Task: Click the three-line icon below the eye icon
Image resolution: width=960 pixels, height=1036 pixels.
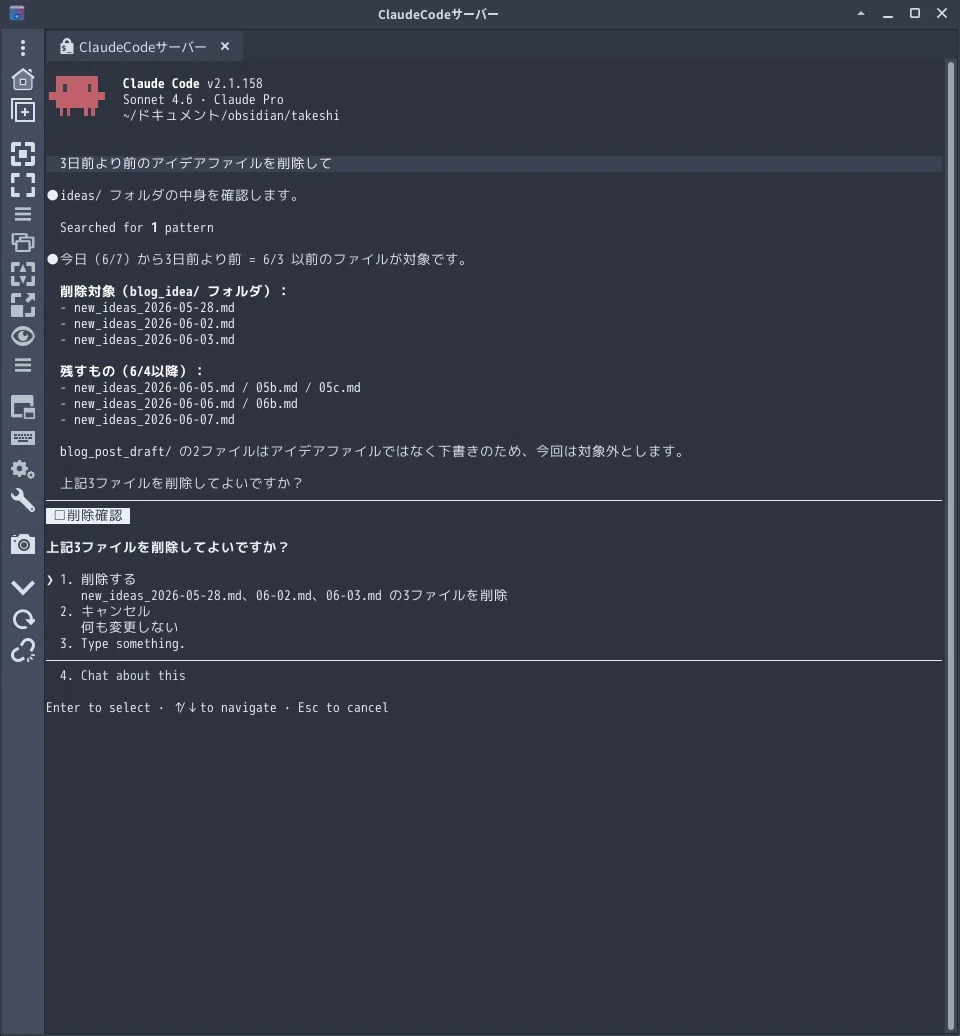Action: [x=22, y=365]
